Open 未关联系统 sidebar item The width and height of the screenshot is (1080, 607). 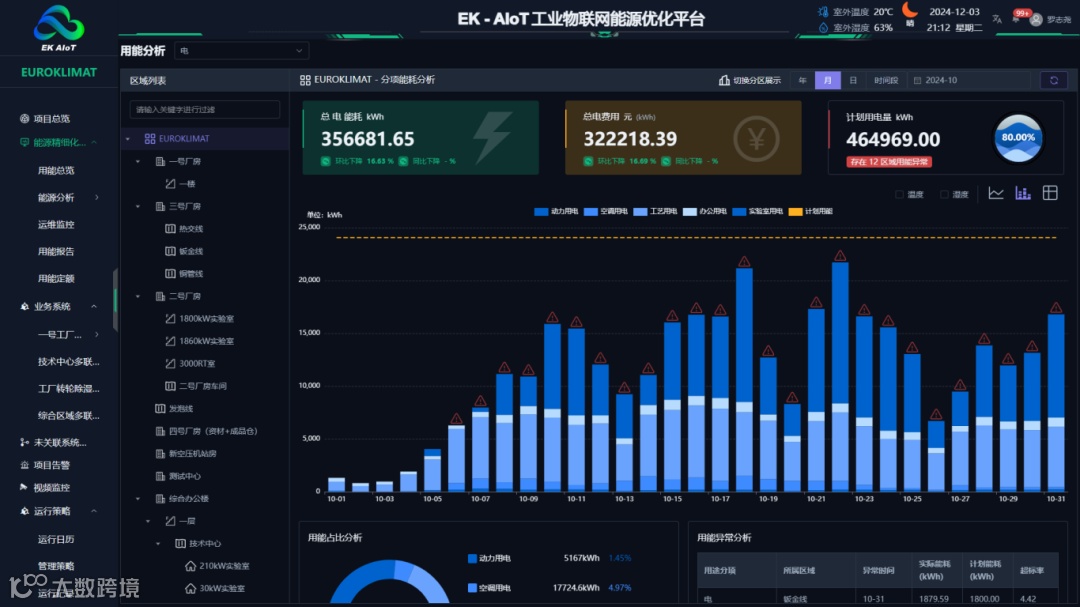click(x=53, y=442)
